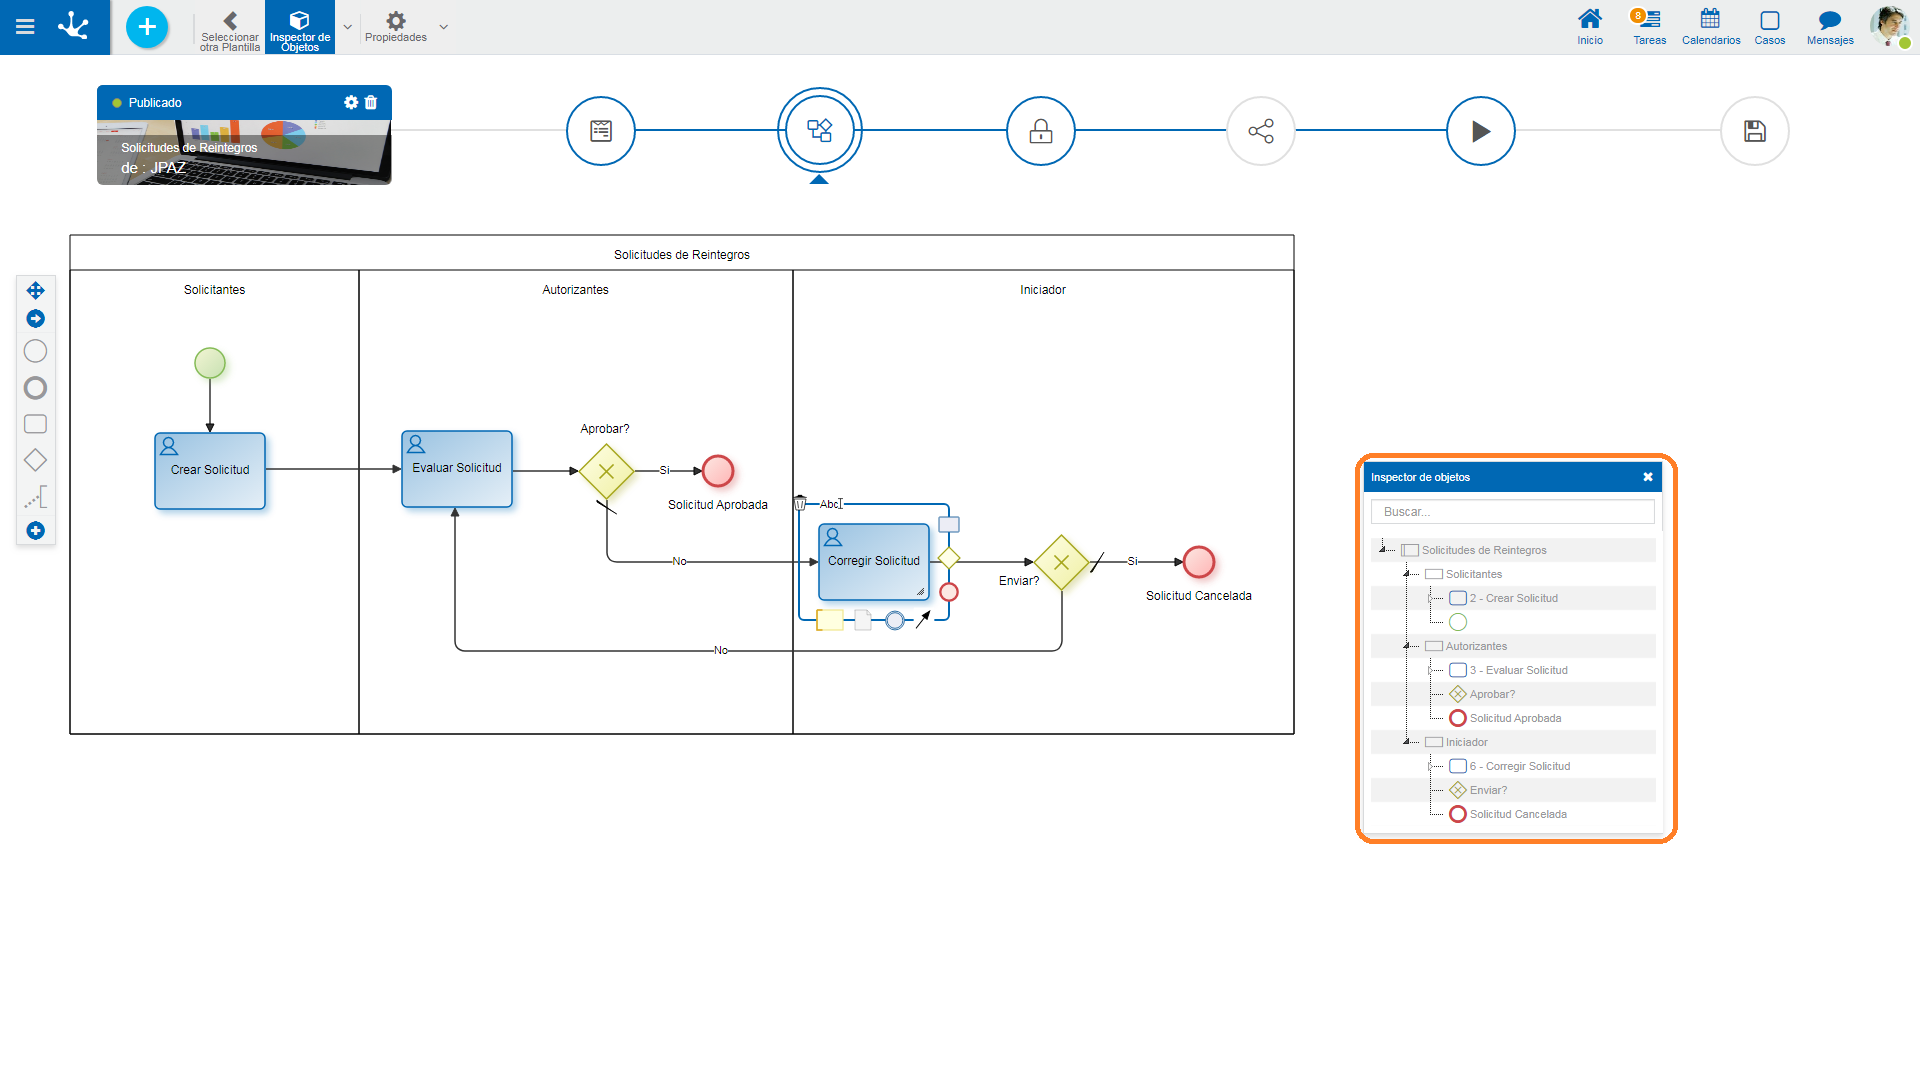Add text annotation from context pad
This screenshot has width=1920, height=1080.
point(830,620)
